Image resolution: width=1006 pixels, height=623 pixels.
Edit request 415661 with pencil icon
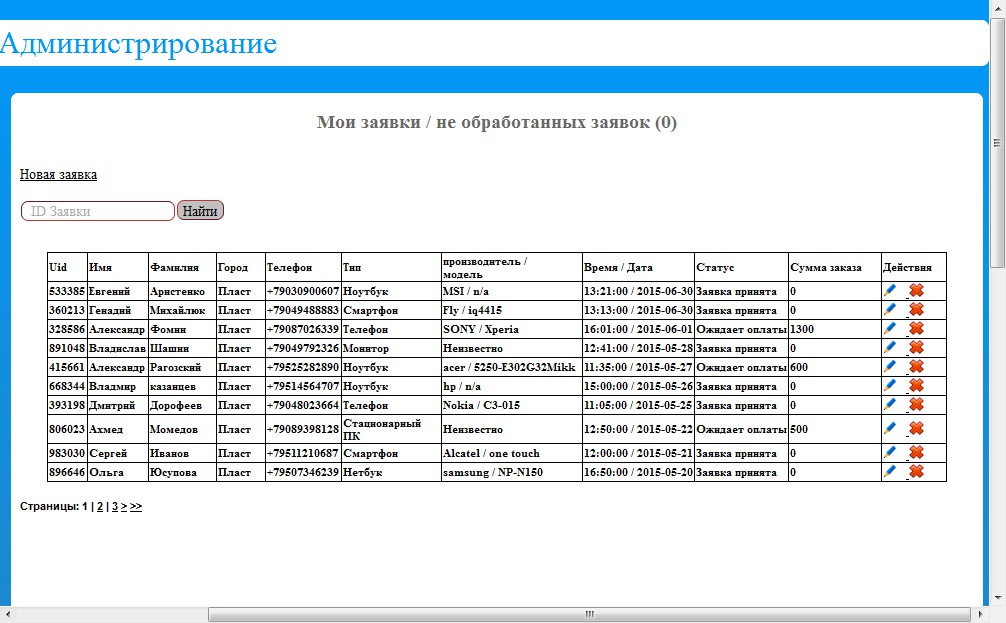pos(890,366)
